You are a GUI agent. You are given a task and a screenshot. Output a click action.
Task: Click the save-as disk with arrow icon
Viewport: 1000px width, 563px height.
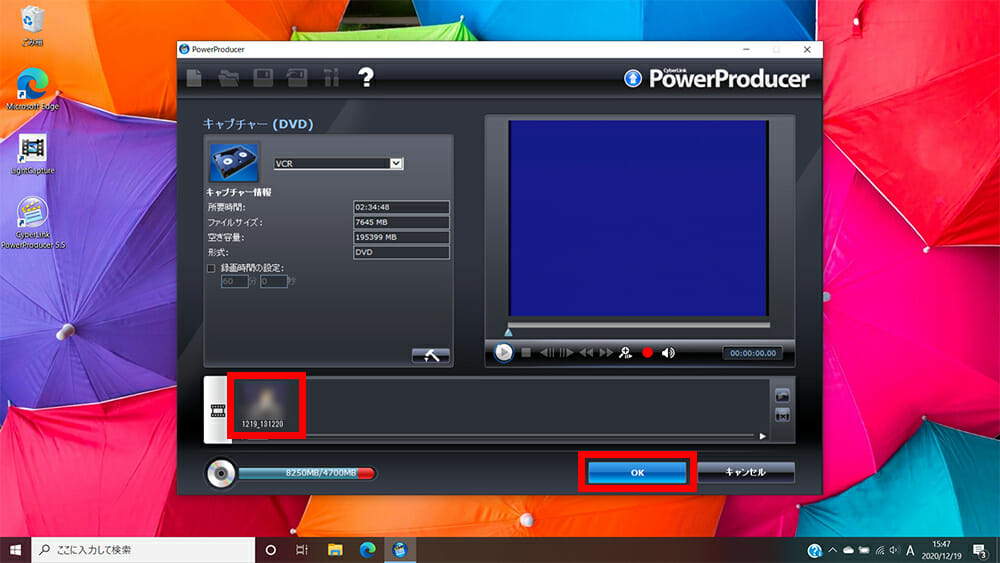click(x=297, y=78)
